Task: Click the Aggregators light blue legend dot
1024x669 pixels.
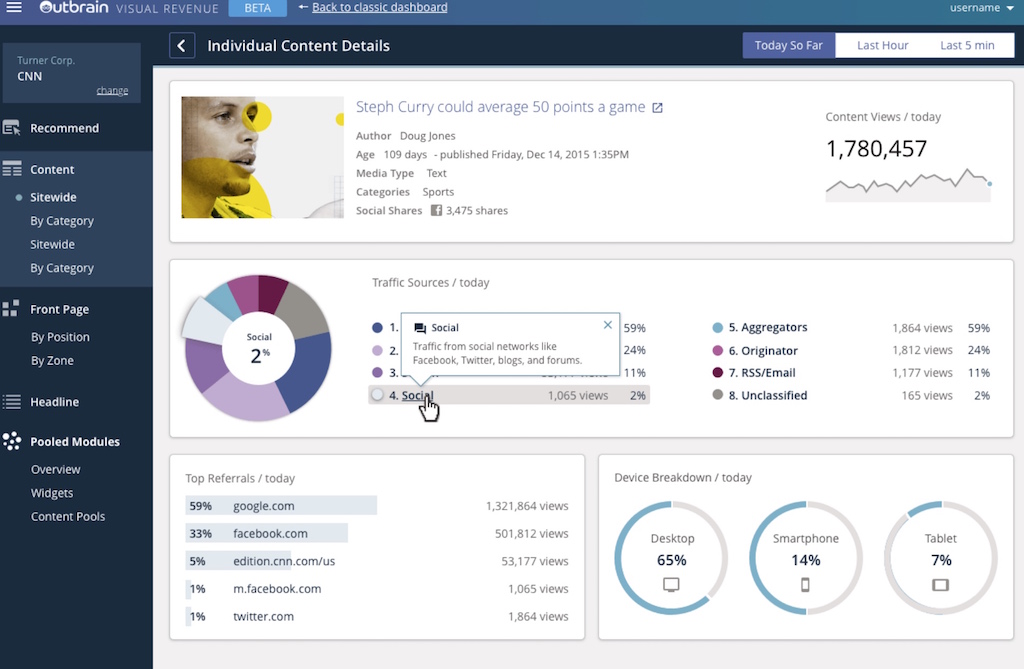Action: (717, 327)
